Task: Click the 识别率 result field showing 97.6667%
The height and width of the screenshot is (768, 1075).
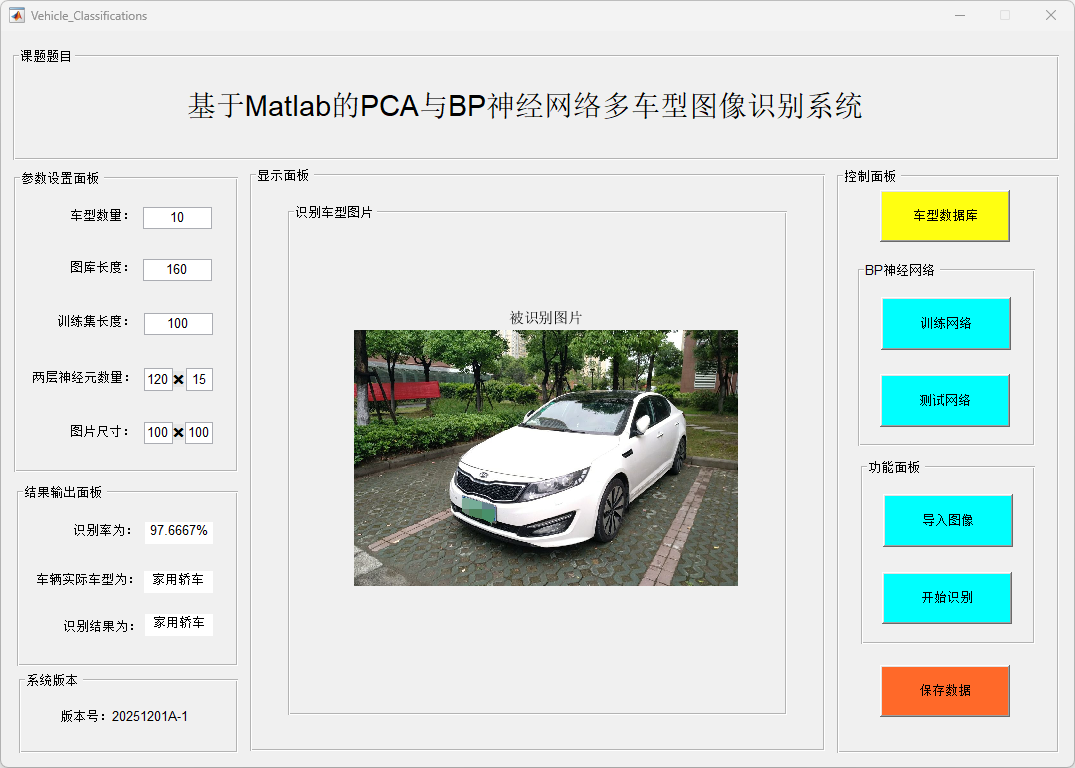Action: [x=179, y=531]
